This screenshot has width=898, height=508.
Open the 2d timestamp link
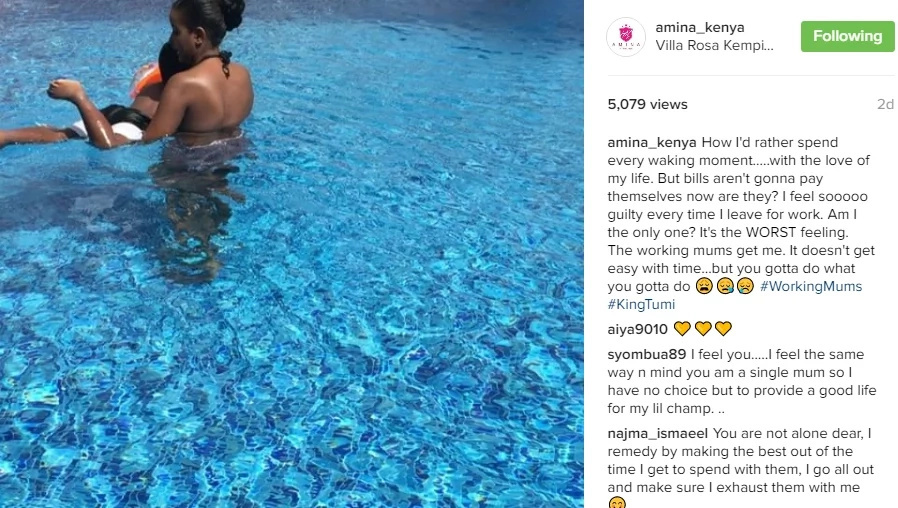tap(885, 104)
